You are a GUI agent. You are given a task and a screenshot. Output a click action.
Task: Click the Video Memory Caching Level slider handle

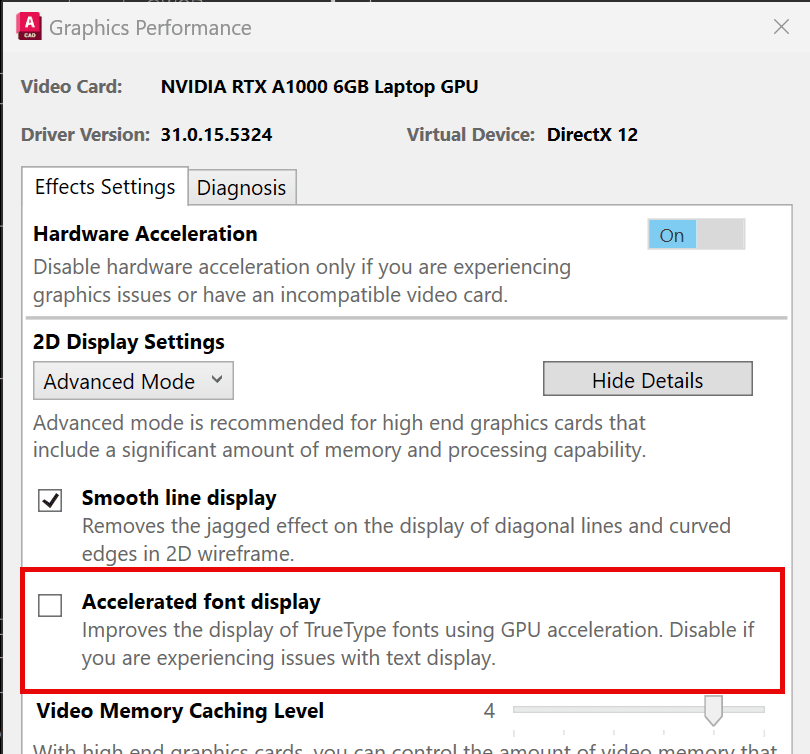[713, 710]
